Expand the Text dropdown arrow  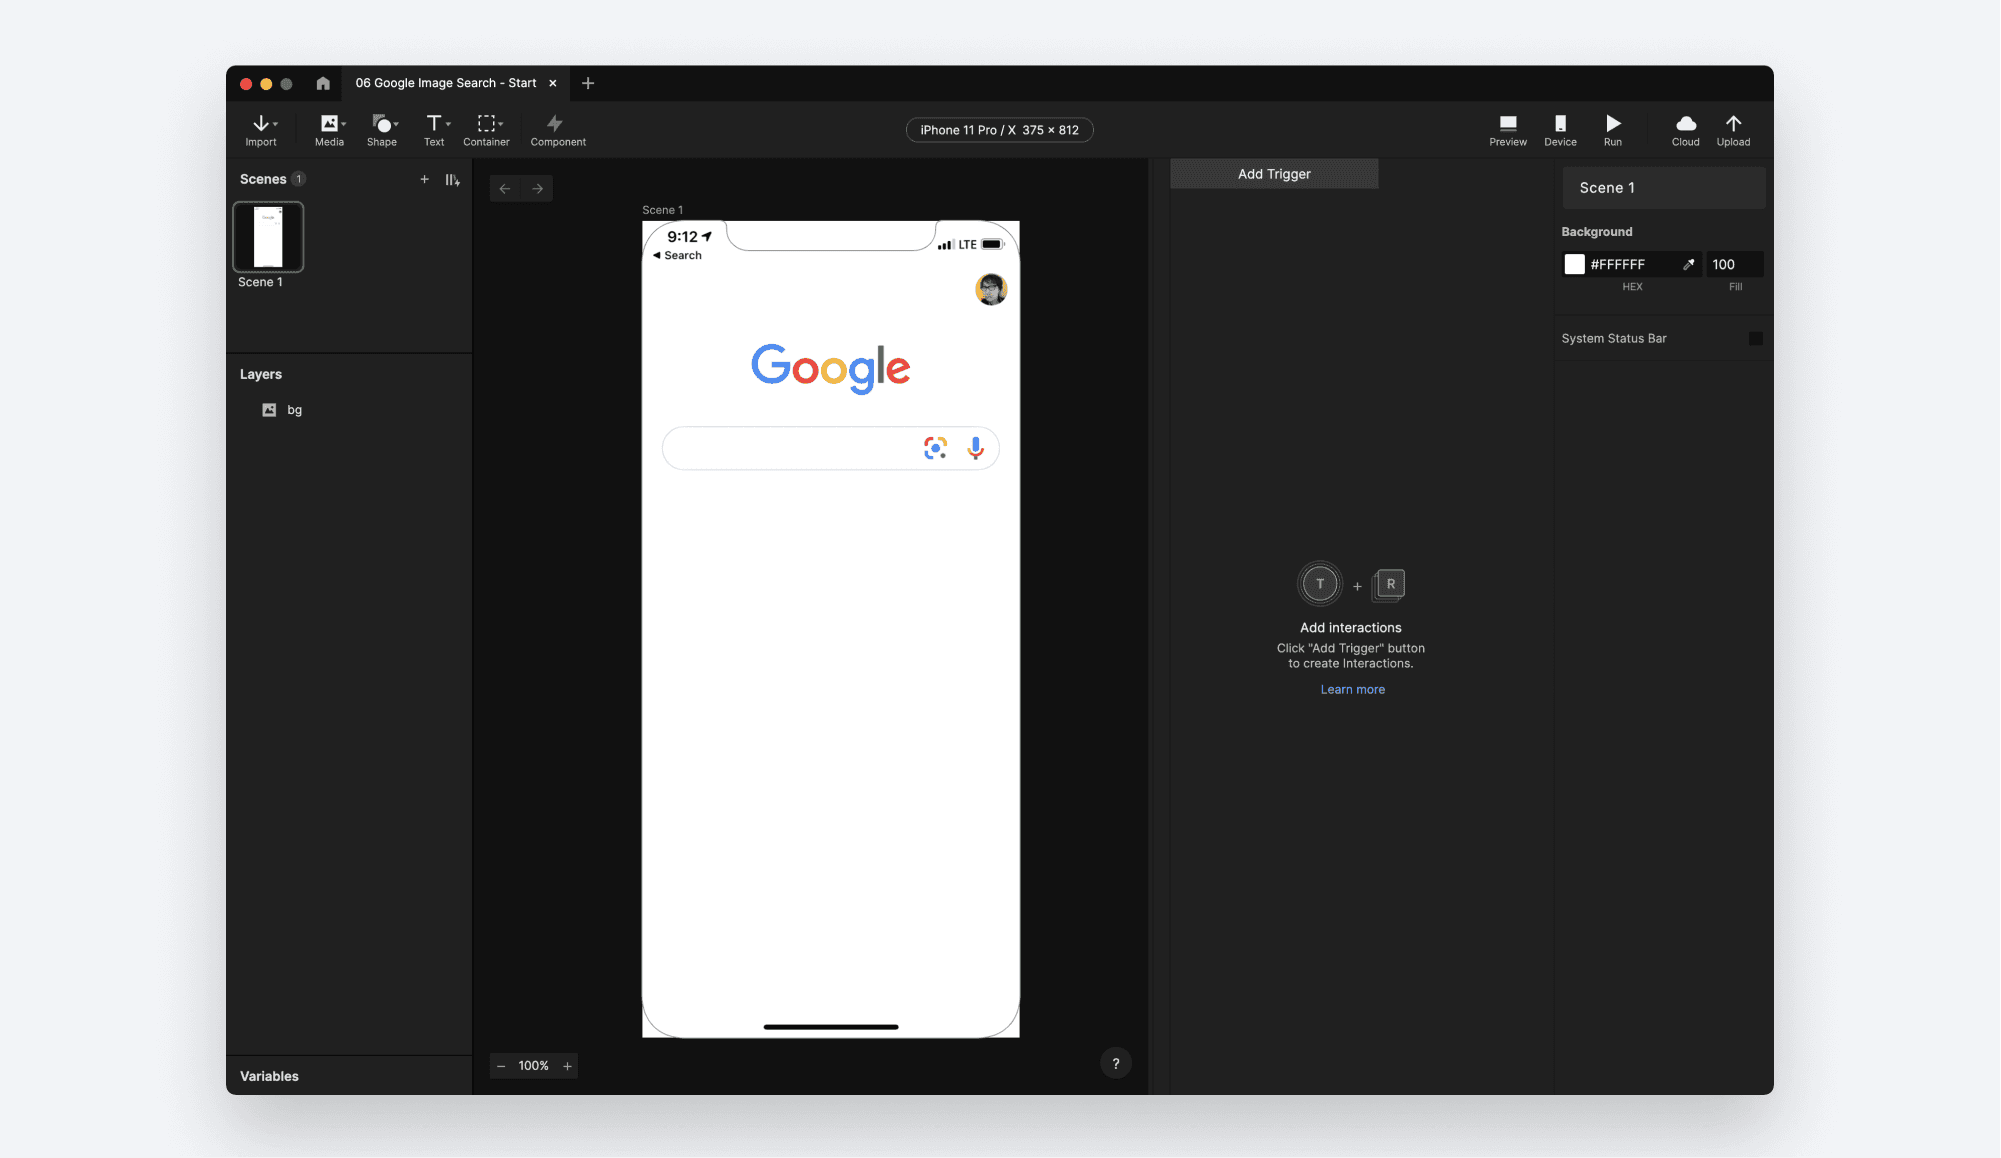[449, 124]
